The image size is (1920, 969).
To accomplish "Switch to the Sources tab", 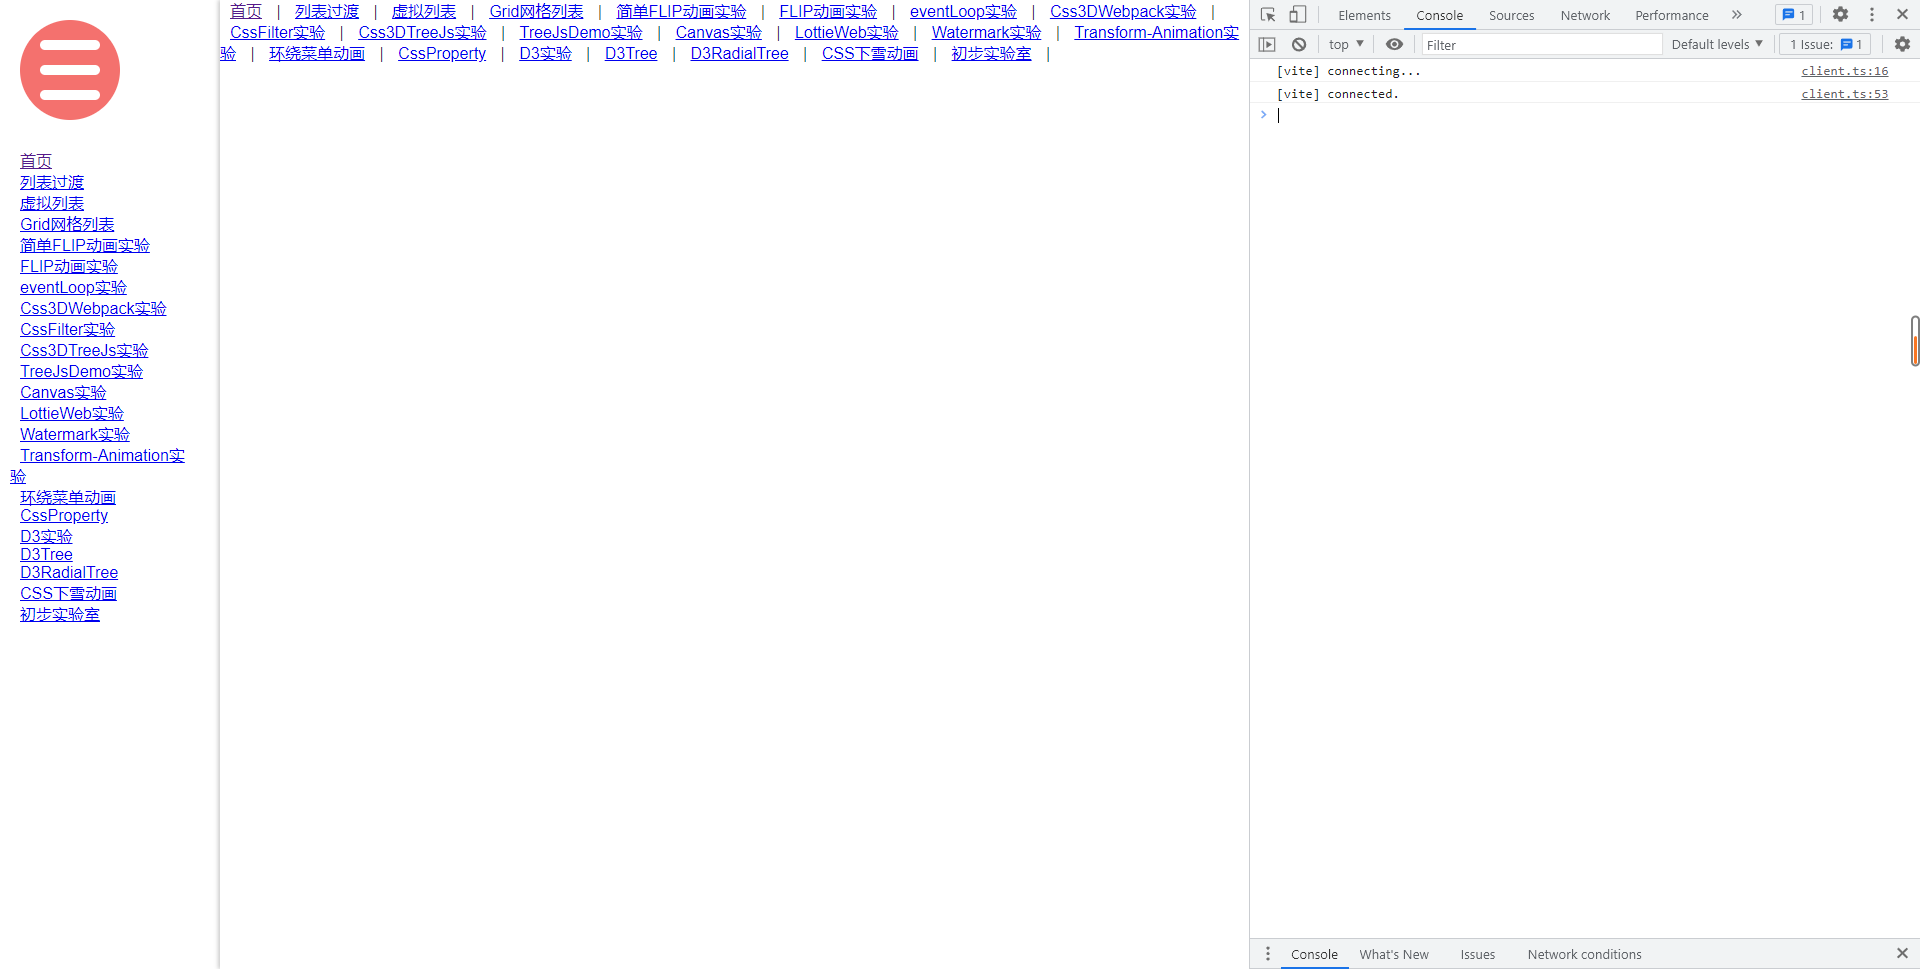I will tap(1511, 15).
